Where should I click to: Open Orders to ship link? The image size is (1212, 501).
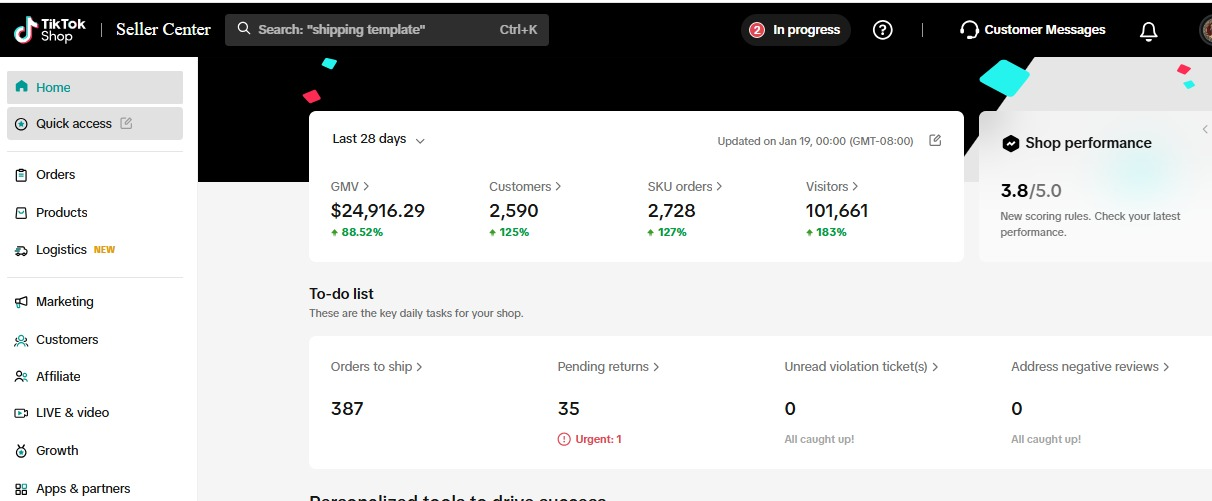point(376,367)
